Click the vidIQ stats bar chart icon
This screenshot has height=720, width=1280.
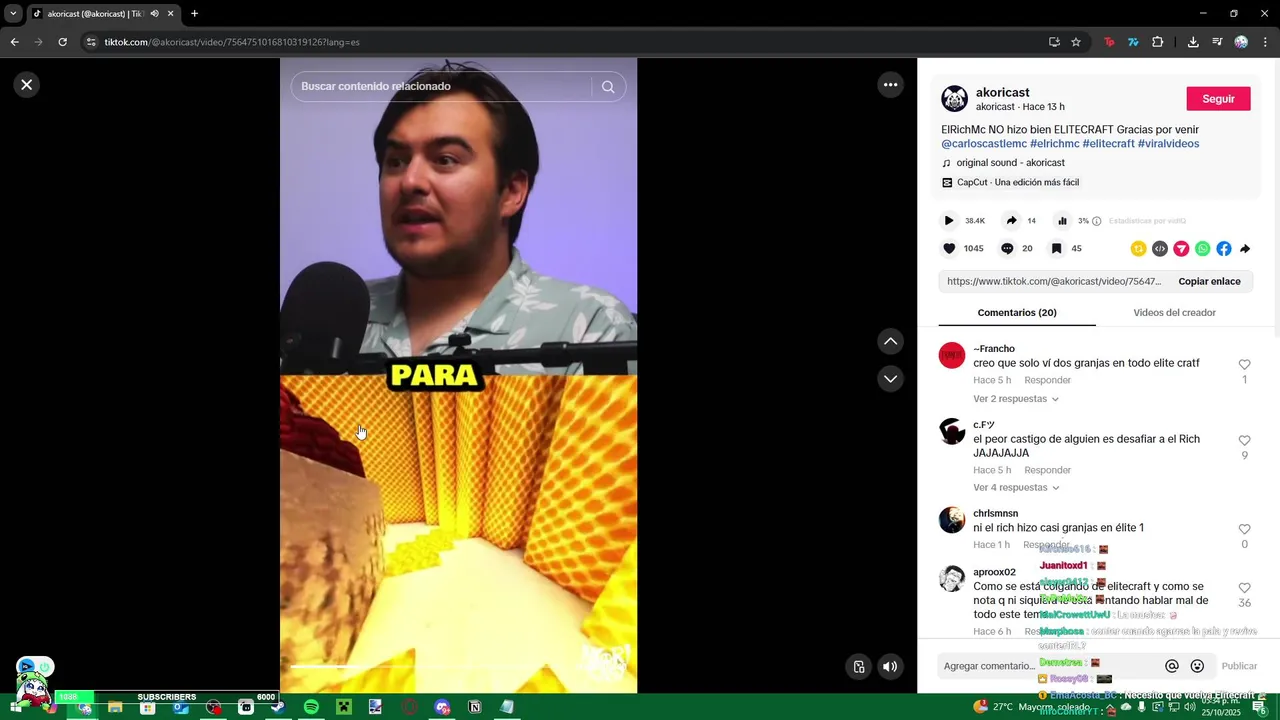coord(1062,221)
